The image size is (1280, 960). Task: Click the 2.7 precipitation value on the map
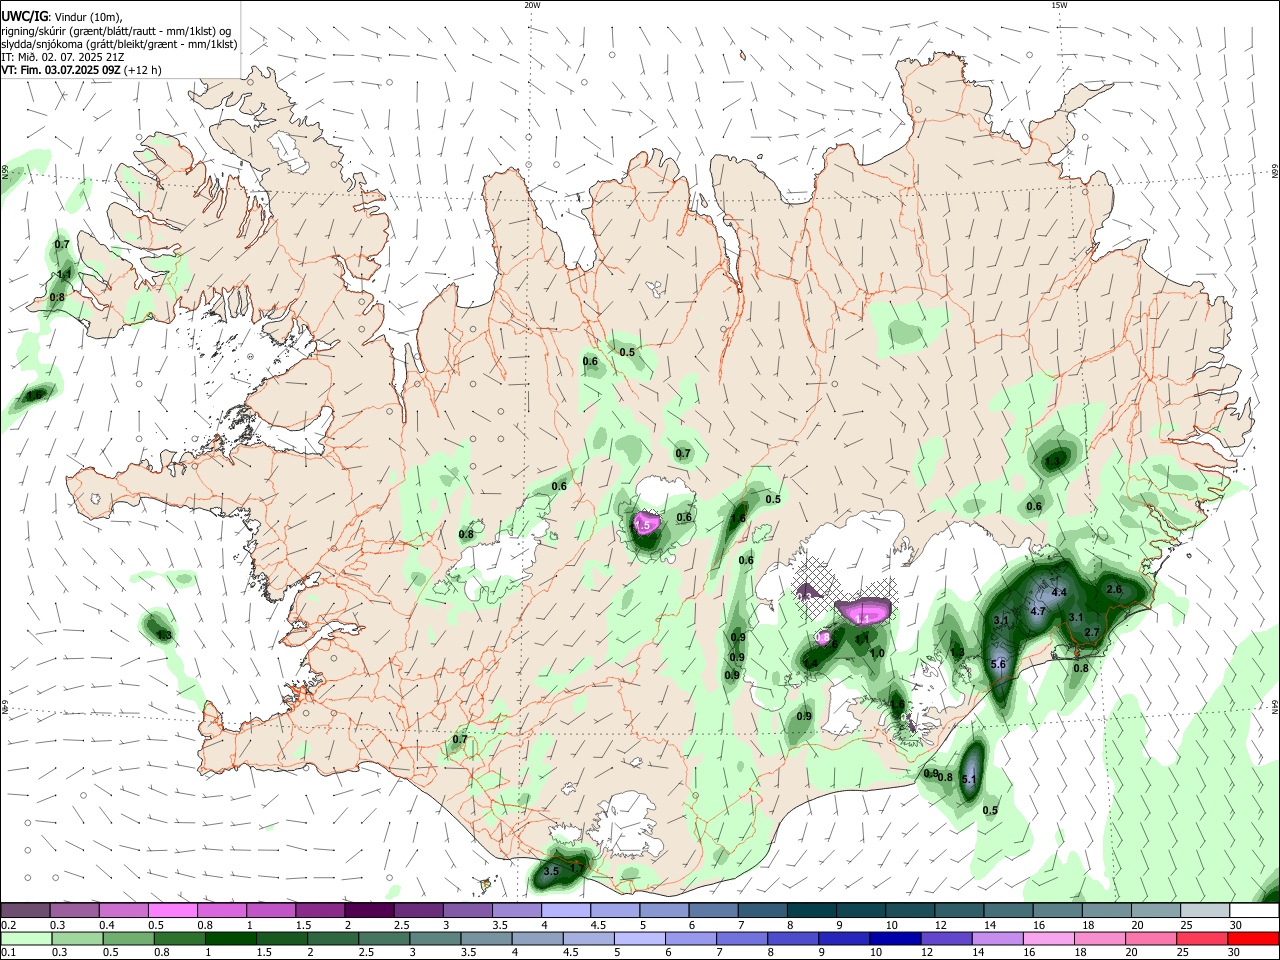click(x=1092, y=632)
